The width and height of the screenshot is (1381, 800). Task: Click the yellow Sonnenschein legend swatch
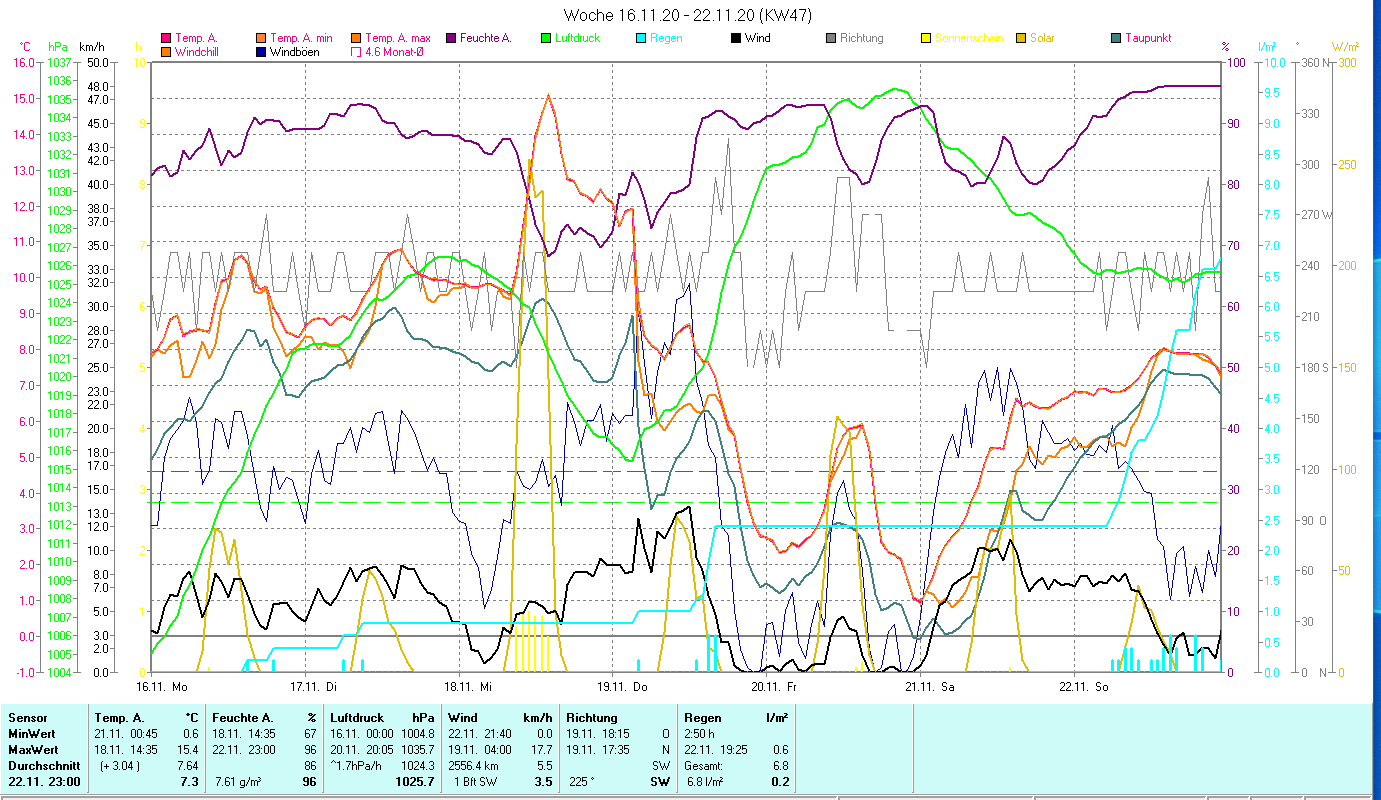[x=926, y=38]
